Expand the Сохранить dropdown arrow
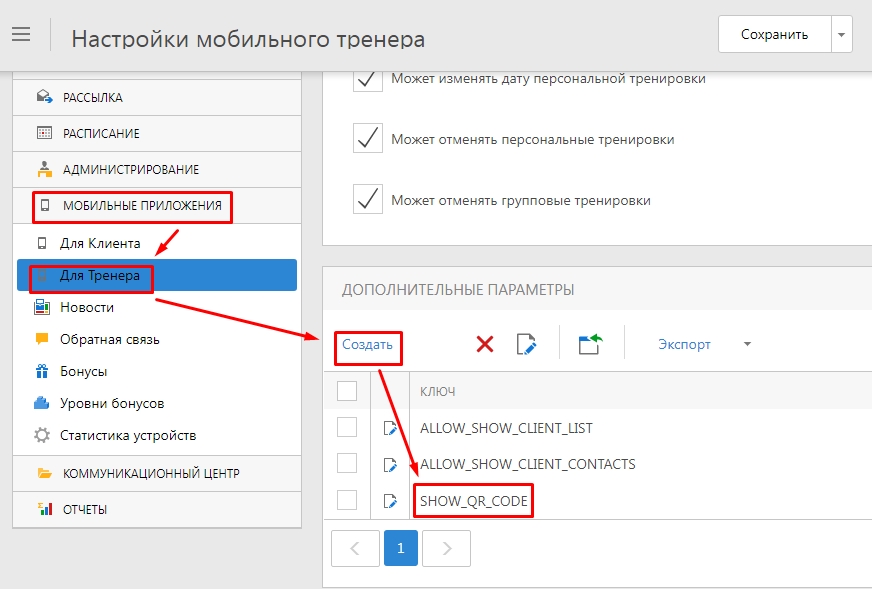 coord(841,34)
